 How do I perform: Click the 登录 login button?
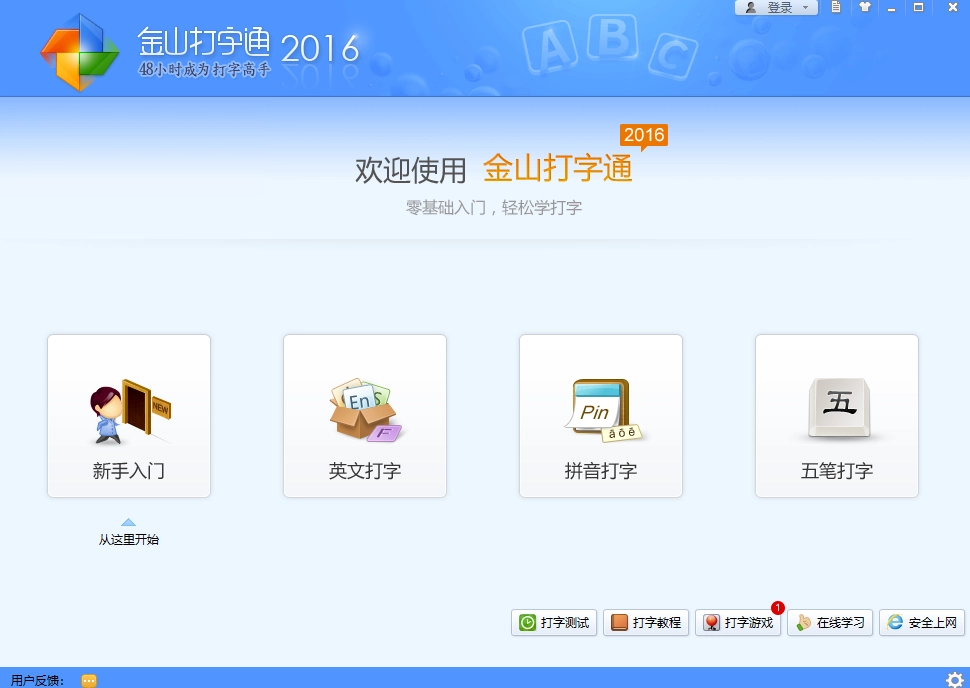(773, 8)
